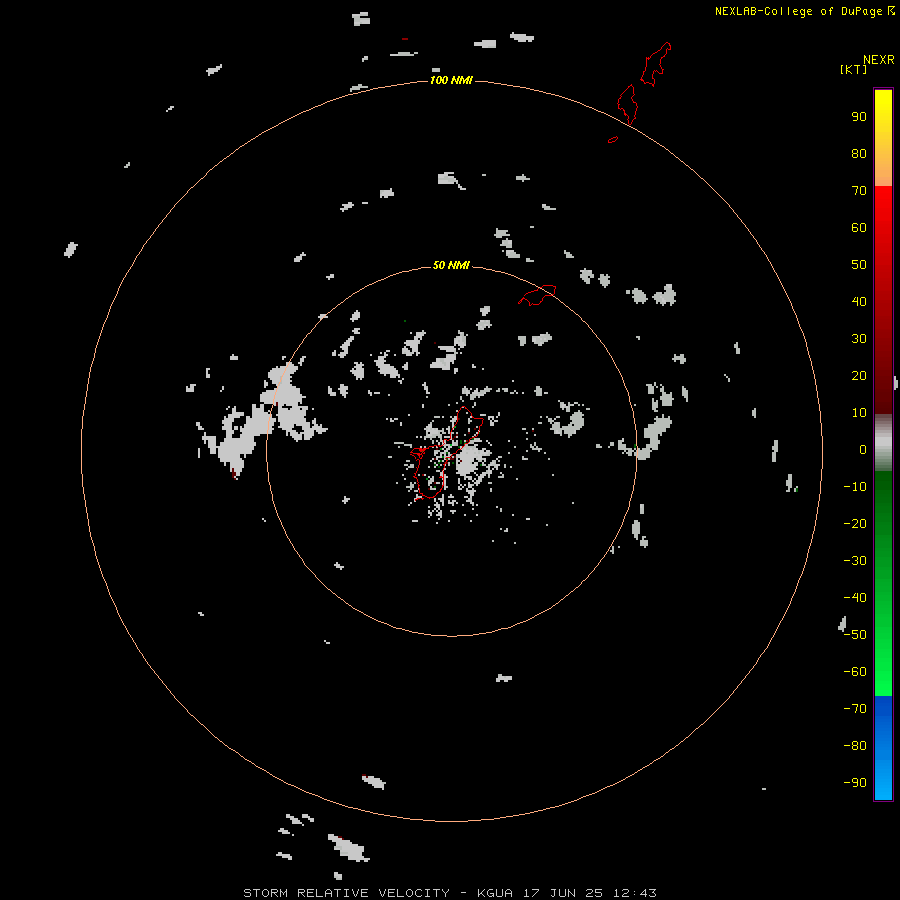This screenshot has width=900, height=900.
Task: Click the [KT] units label
Action: pyautogui.click(x=854, y=69)
